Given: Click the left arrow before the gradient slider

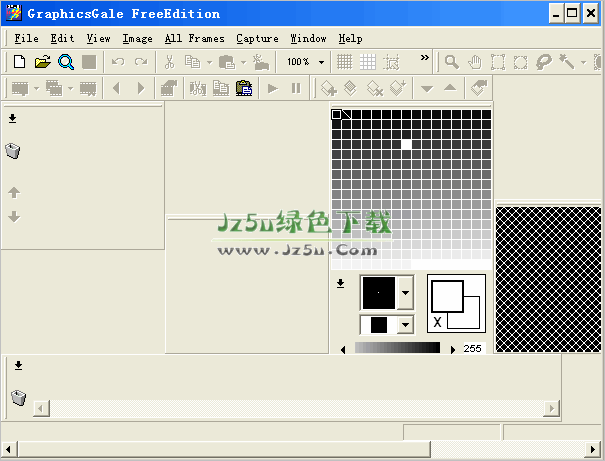Looking at the screenshot, I should pos(343,350).
